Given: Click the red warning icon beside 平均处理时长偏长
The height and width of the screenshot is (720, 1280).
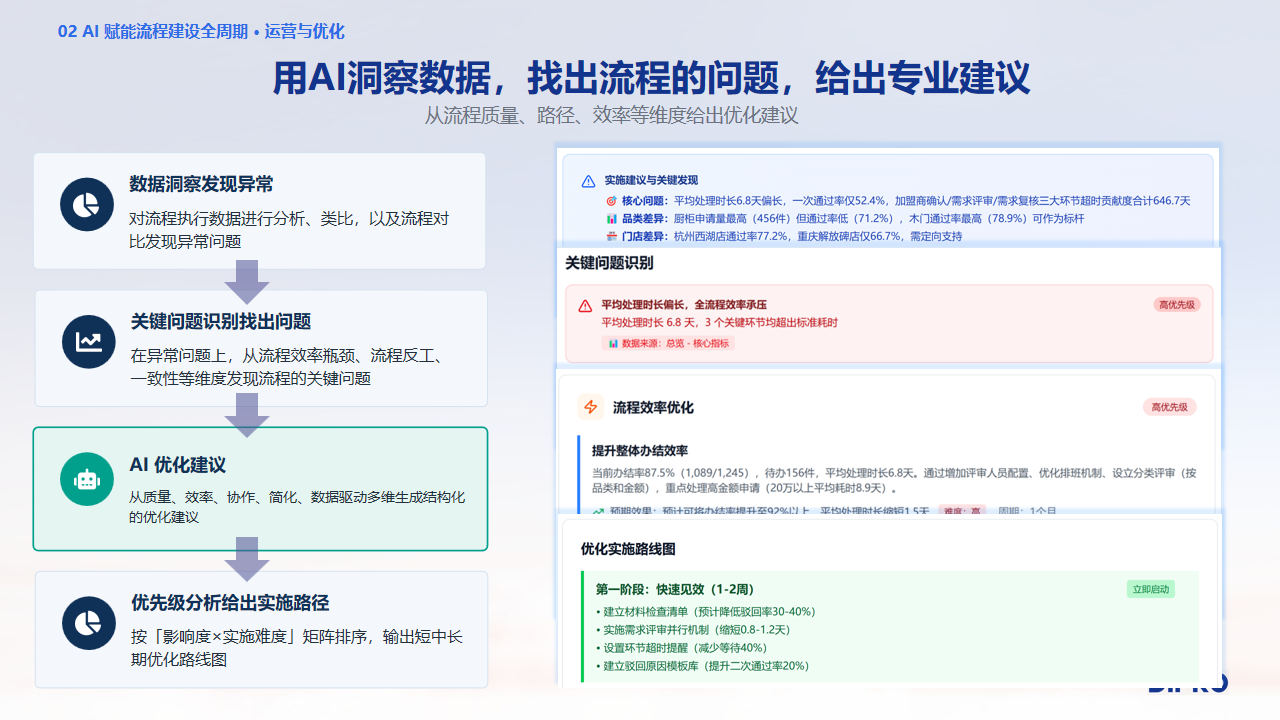Looking at the screenshot, I should pos(585,305).
